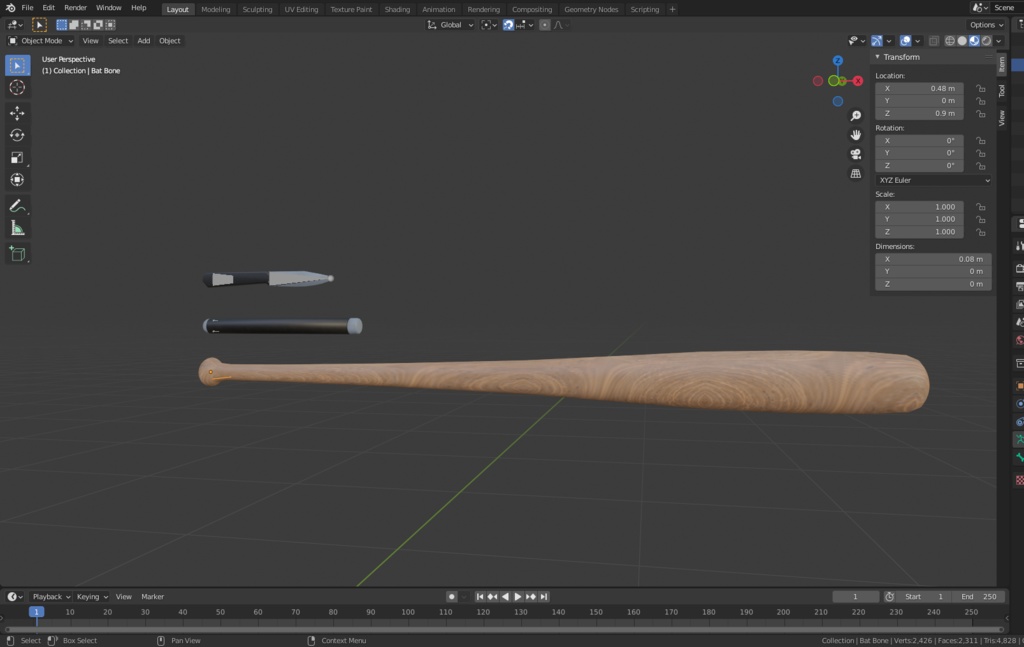1024x647 pixels.
Task: Select the Cursor tool
Action: [18, 87]
